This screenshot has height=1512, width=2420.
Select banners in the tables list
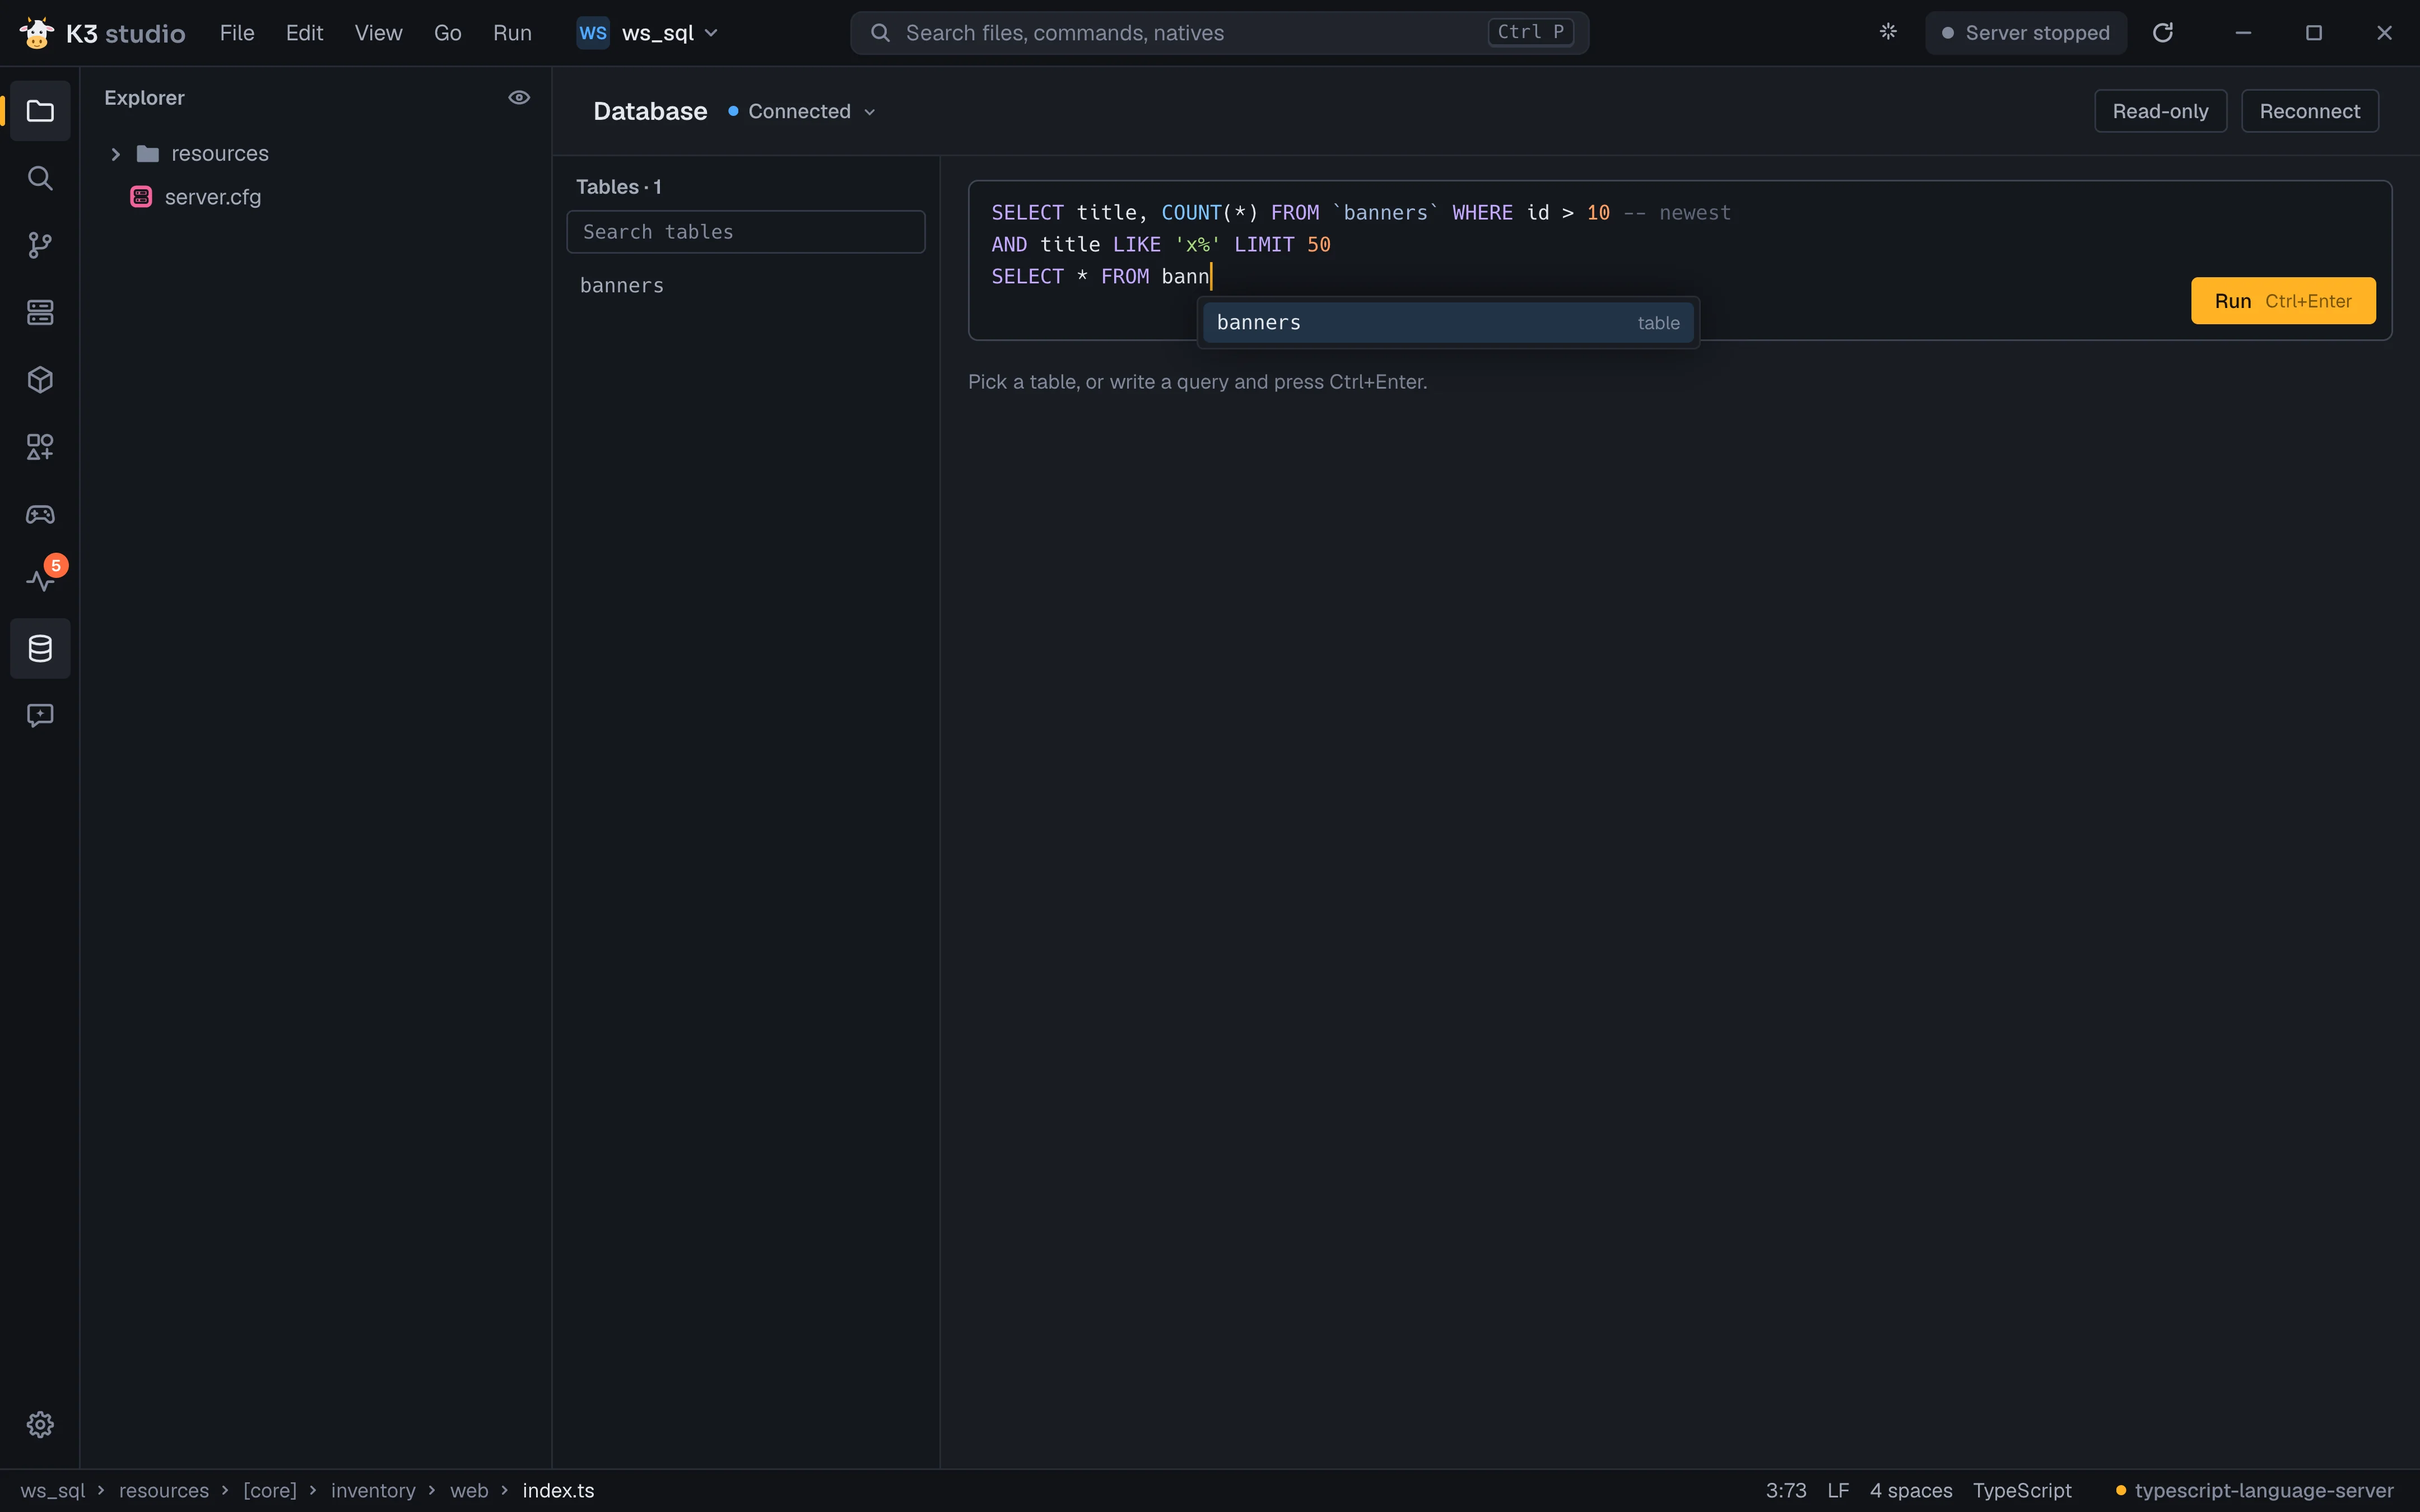(x=746, y=286)
